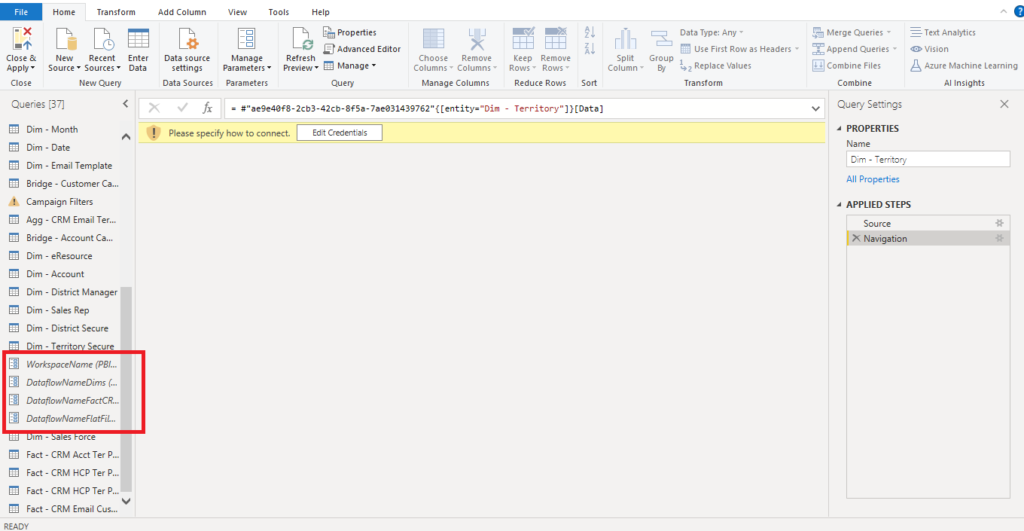Open gear settings for Source step
Image resolution: width=1024 pixels, height=531 pixels.
tap(997, 223)
